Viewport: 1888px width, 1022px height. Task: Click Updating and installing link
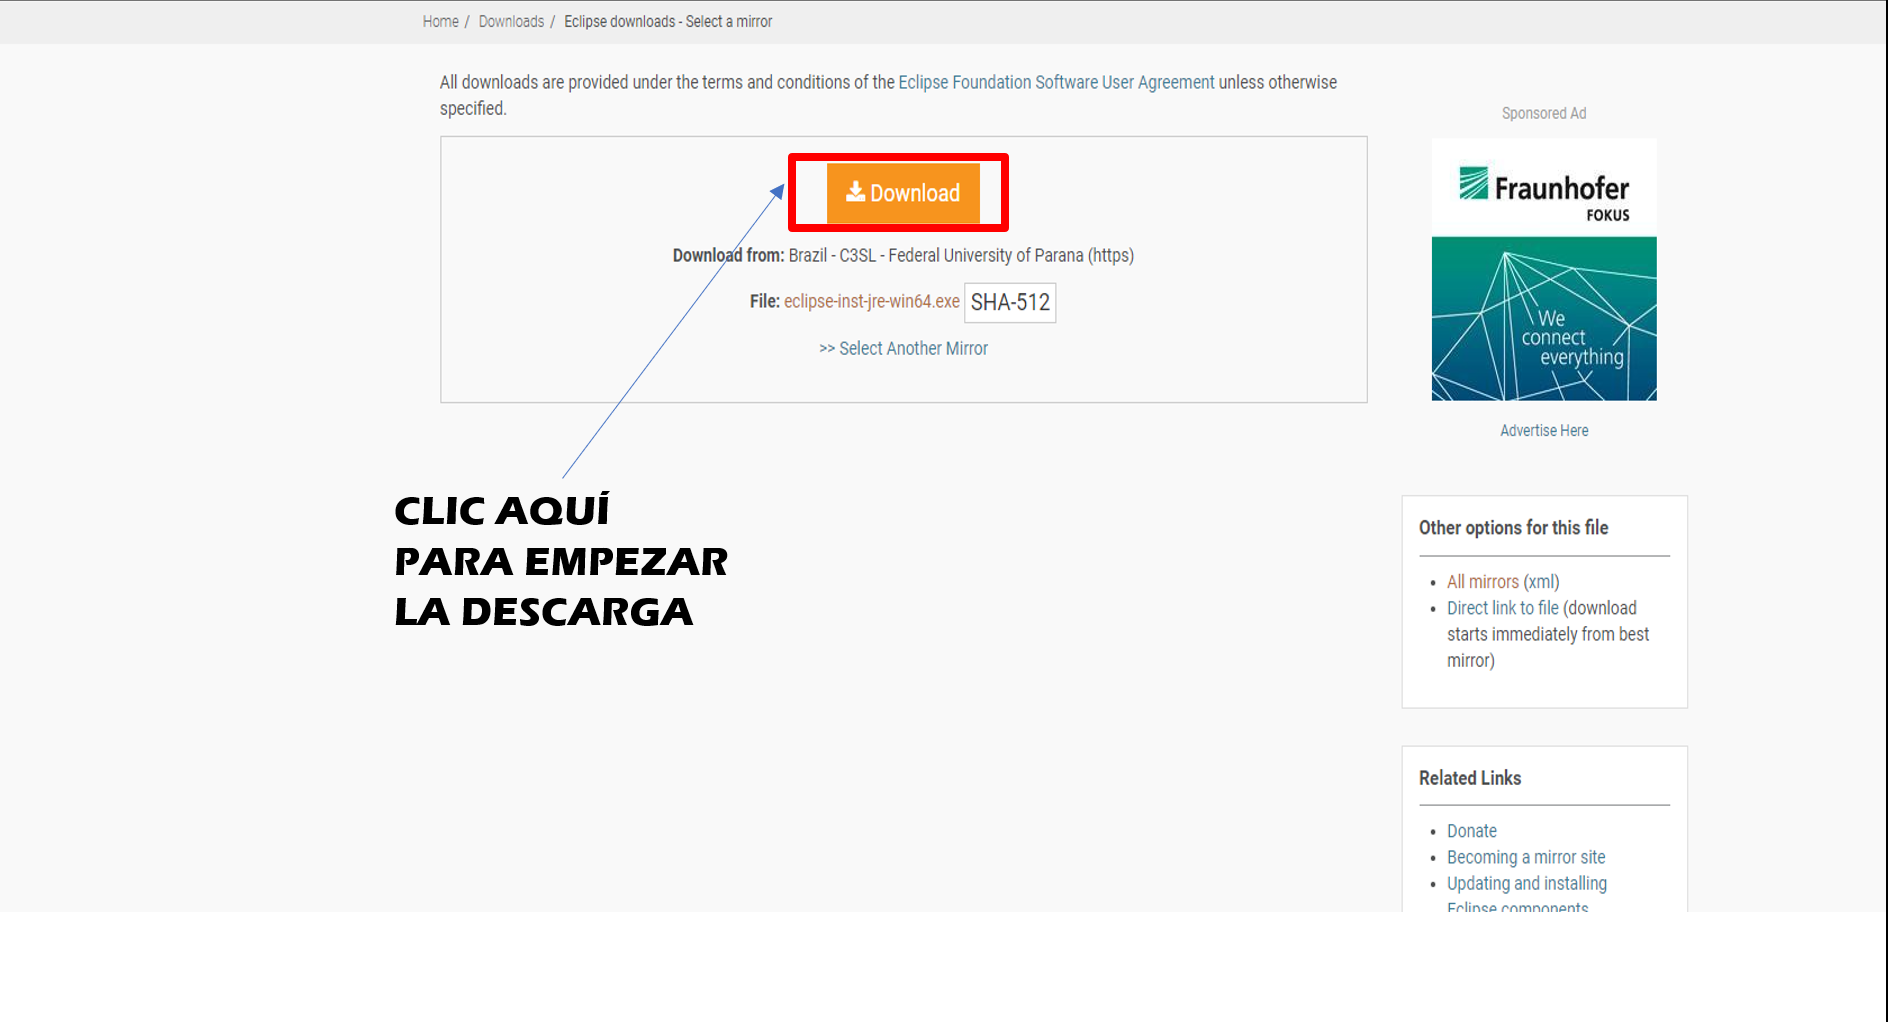click(1527, 882)
